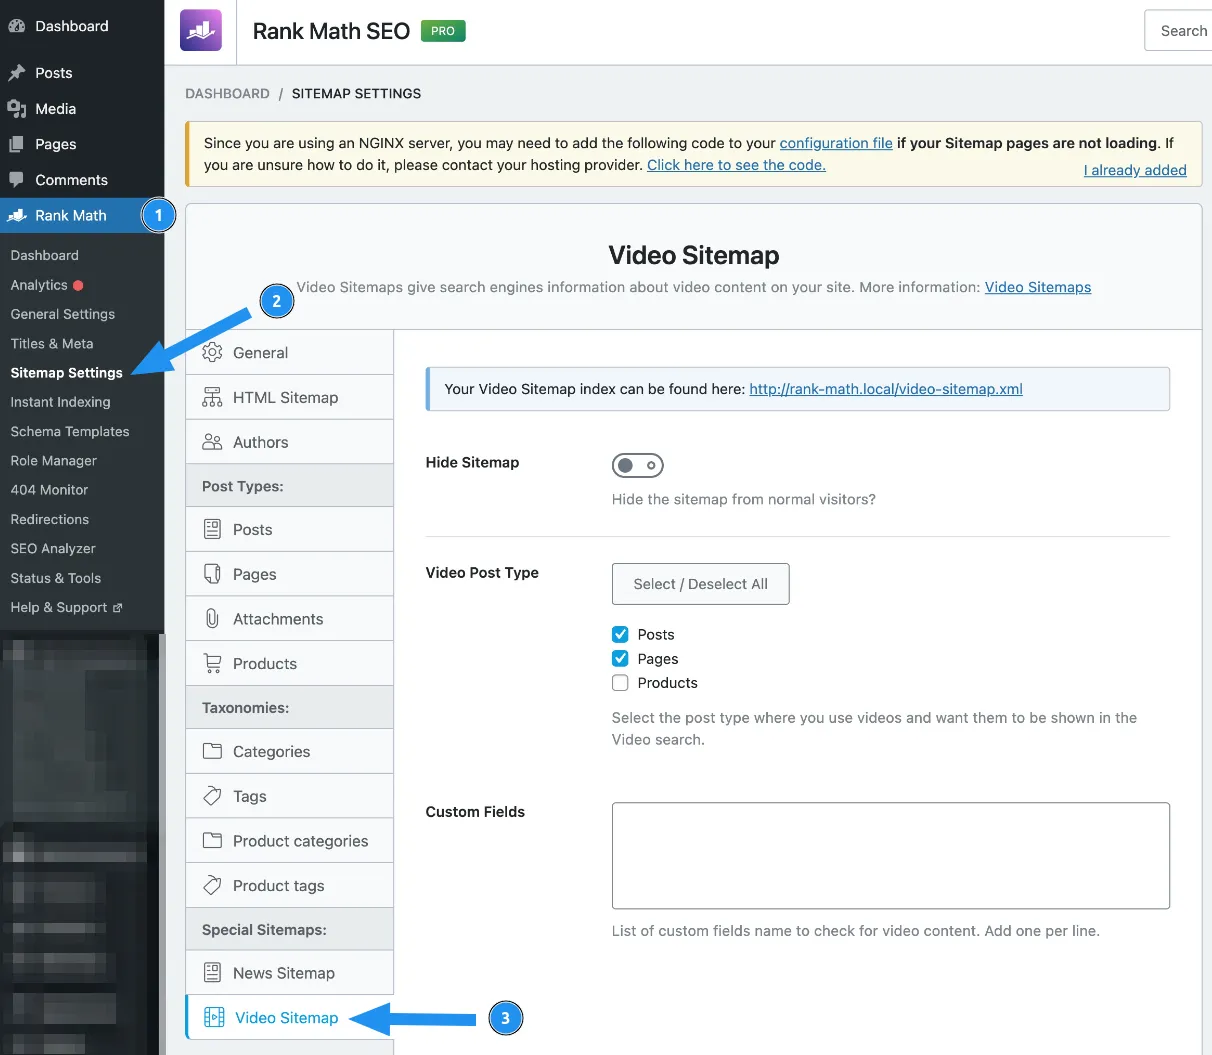Click the HTML Sitemap tree icon
1212x1055 pixels.
pyautogui.click(x=212, y=397)
